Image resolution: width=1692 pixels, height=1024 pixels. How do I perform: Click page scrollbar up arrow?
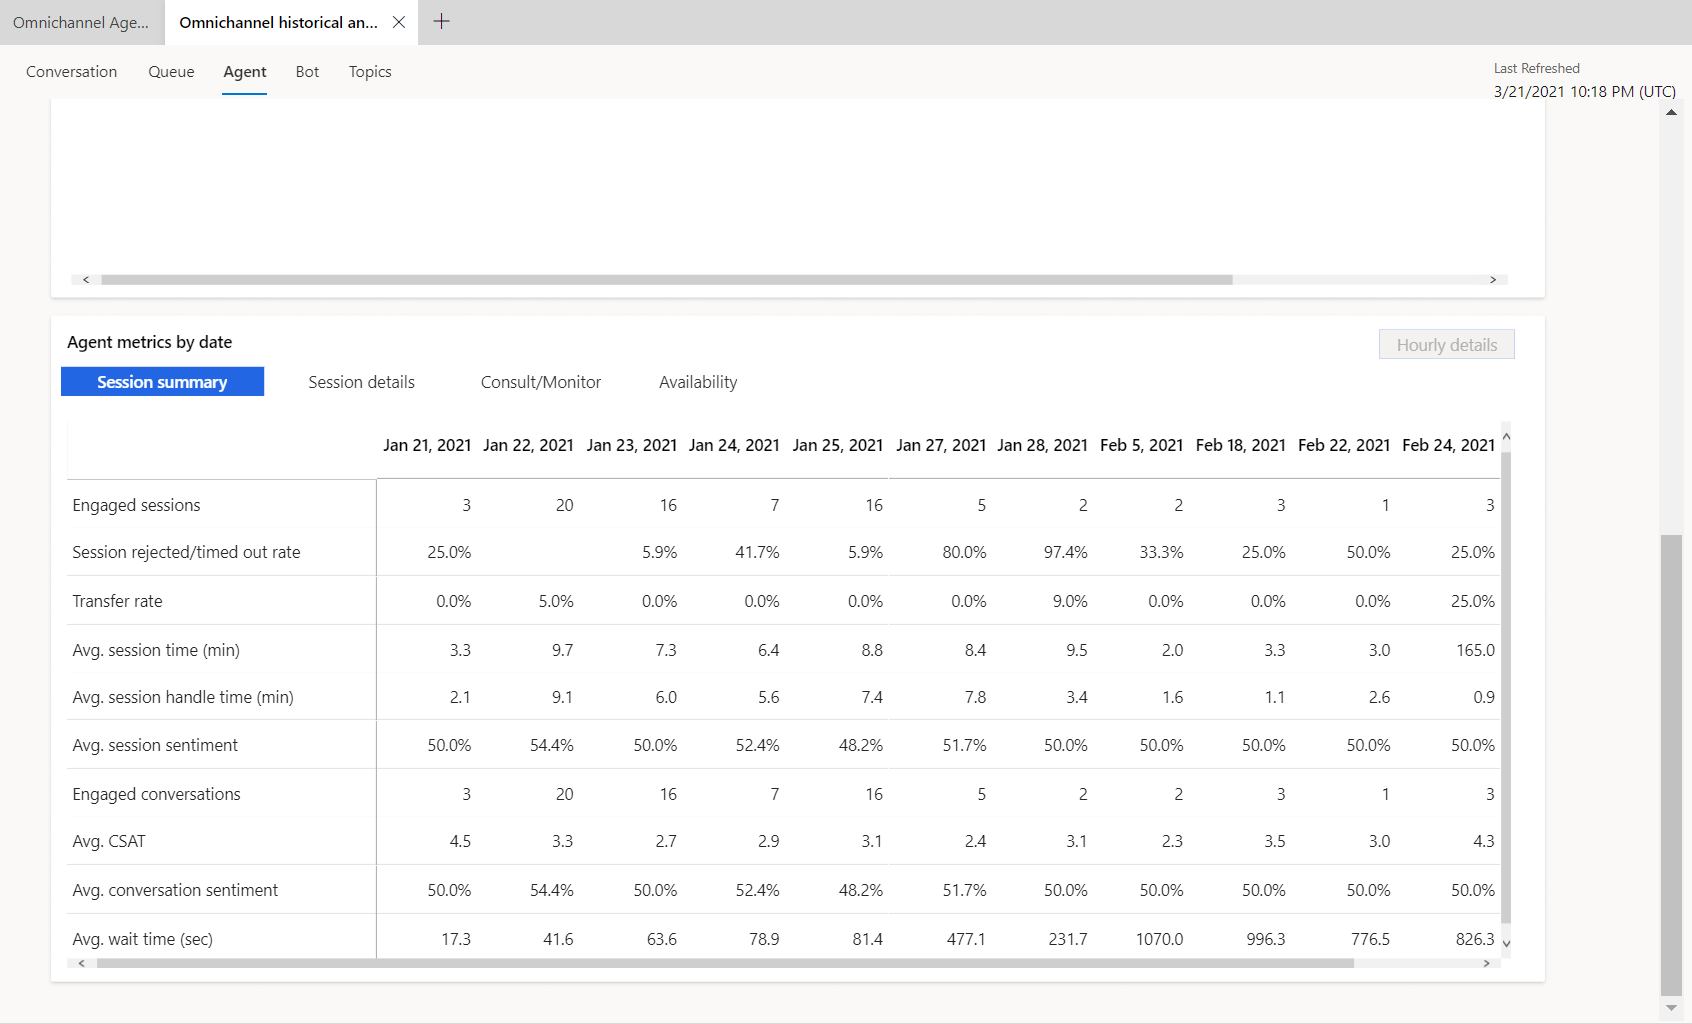(x=1671, y=112)
